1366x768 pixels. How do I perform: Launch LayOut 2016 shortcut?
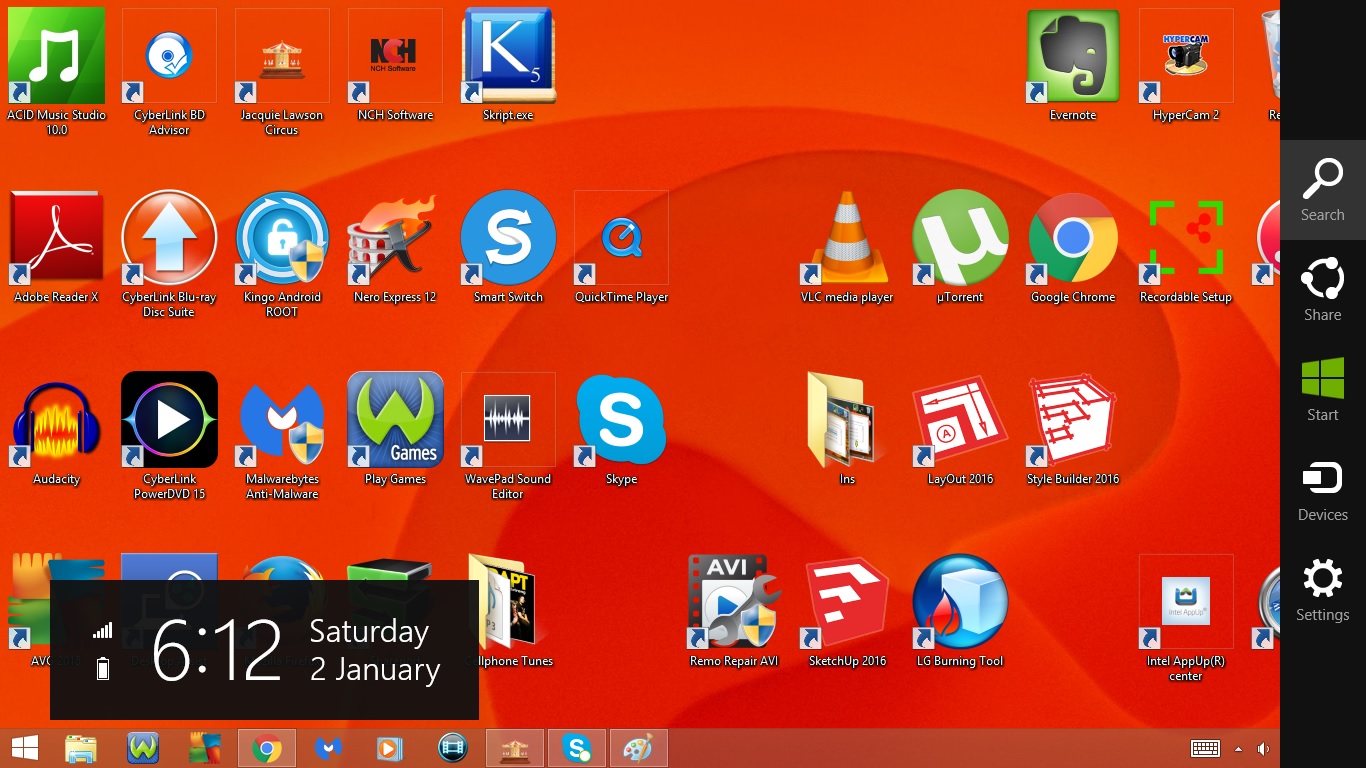960,430
